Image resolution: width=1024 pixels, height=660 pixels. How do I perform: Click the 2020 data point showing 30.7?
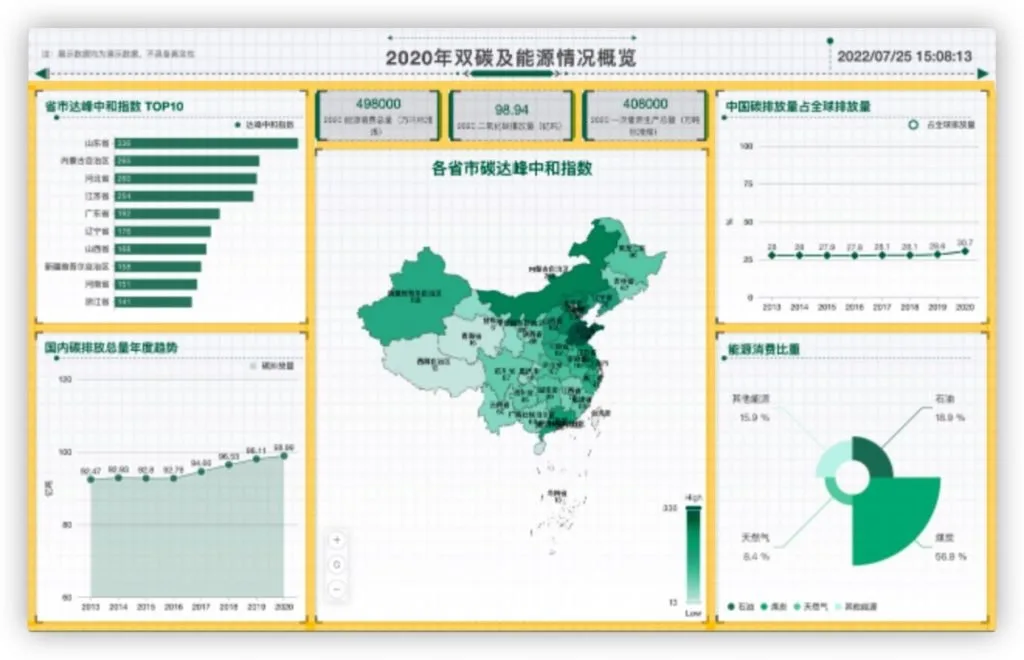point(965,251)
